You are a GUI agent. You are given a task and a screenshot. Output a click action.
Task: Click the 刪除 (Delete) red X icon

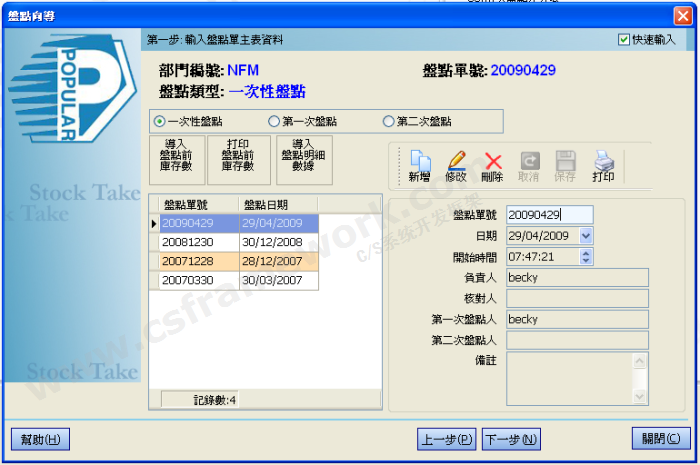[x=492, y=165]
